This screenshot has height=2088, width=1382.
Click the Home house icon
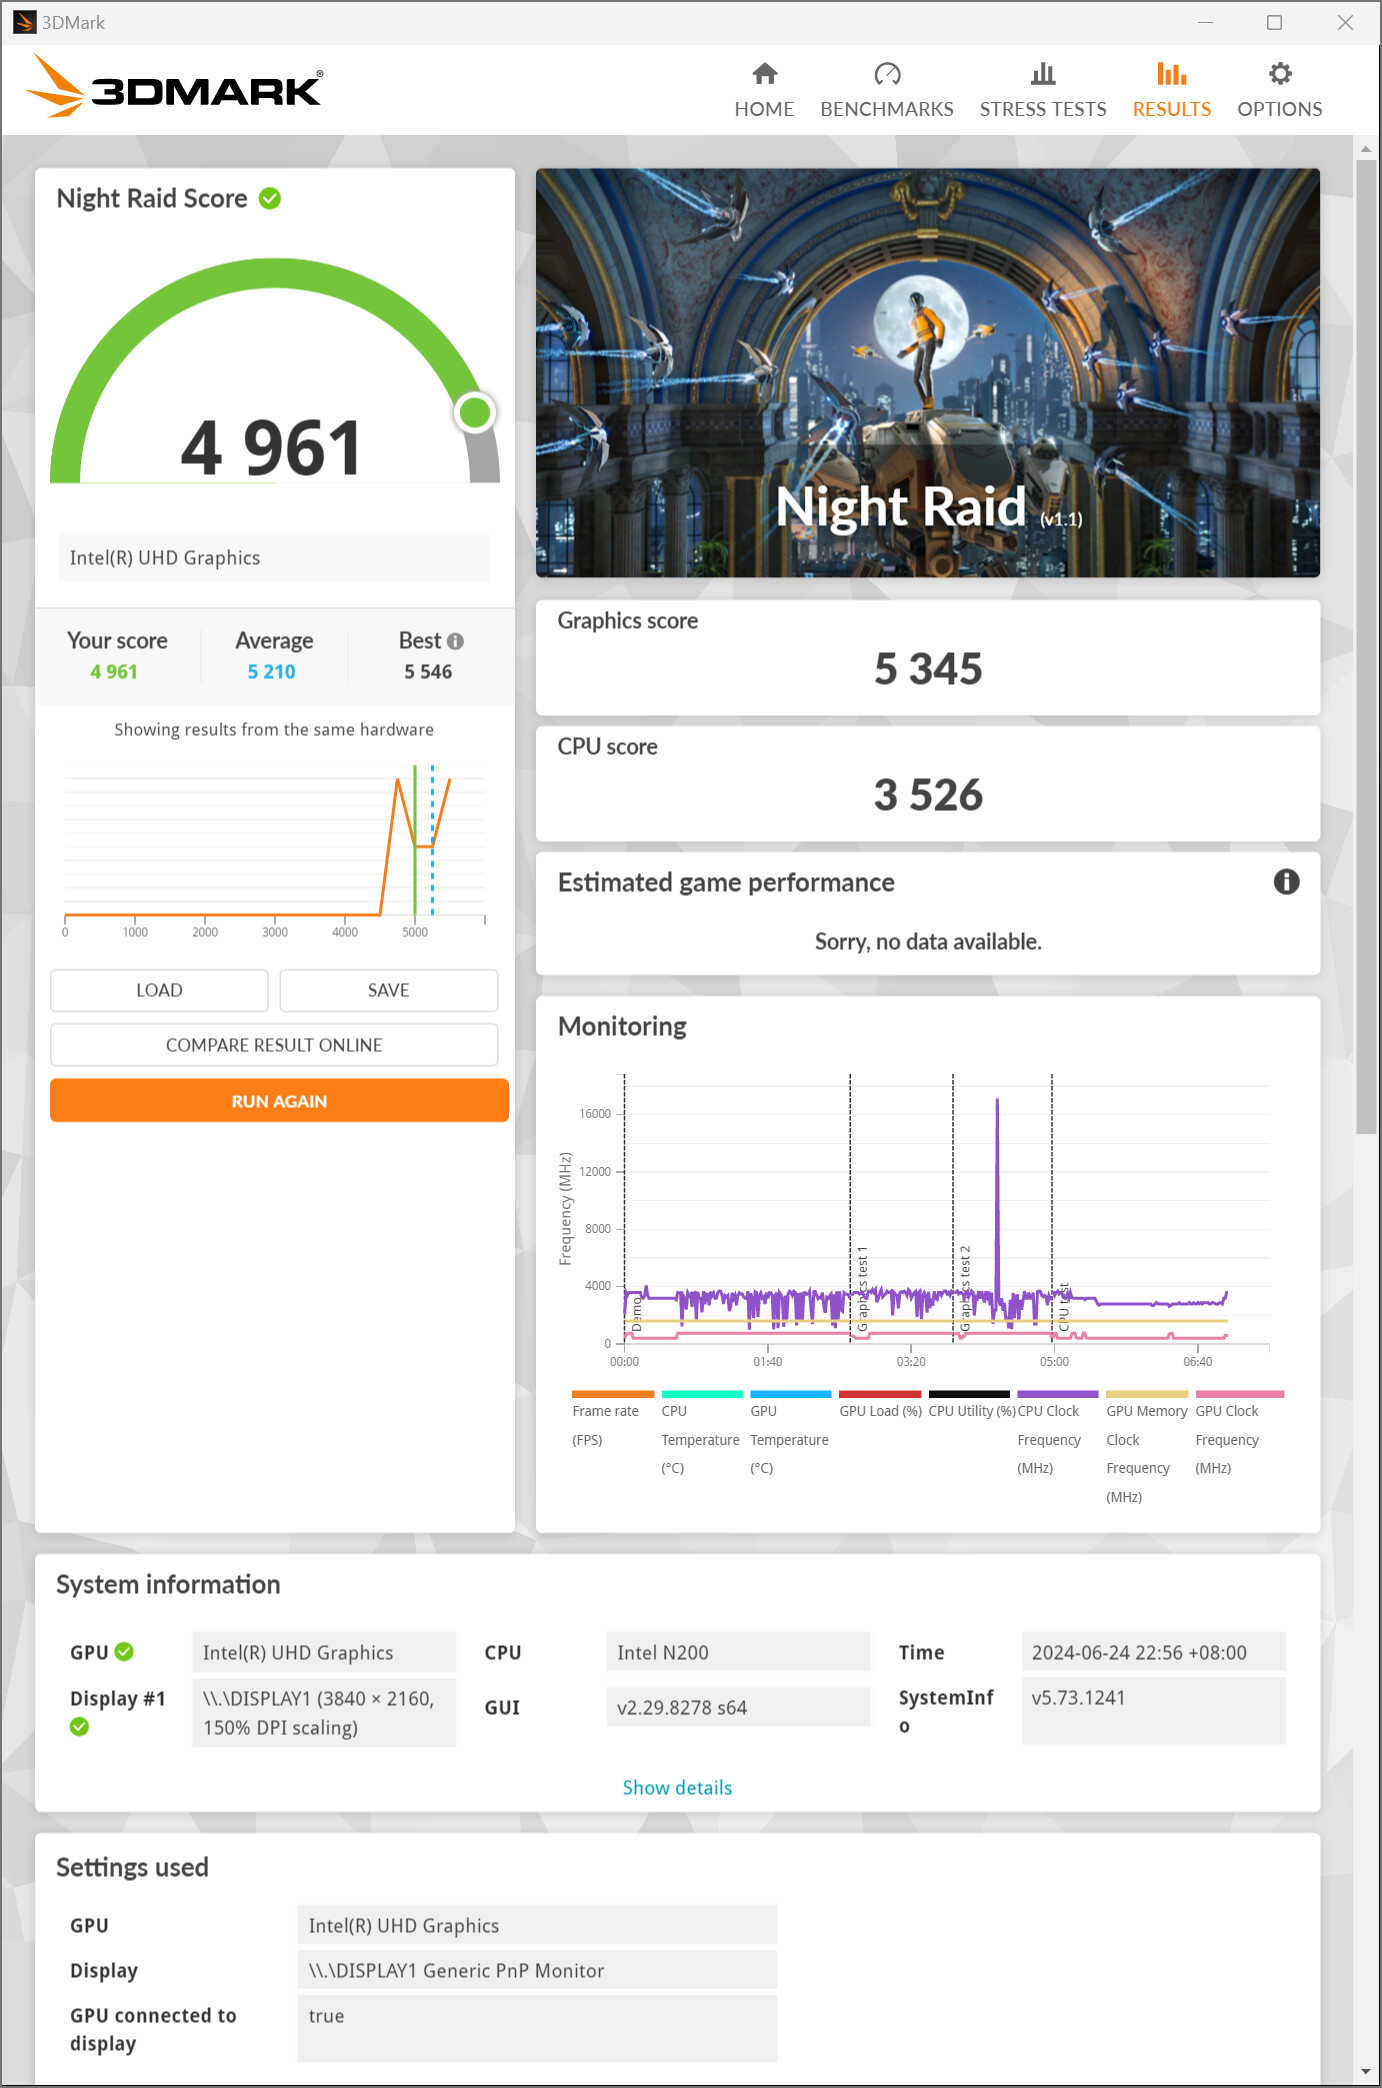pos(764,74)
